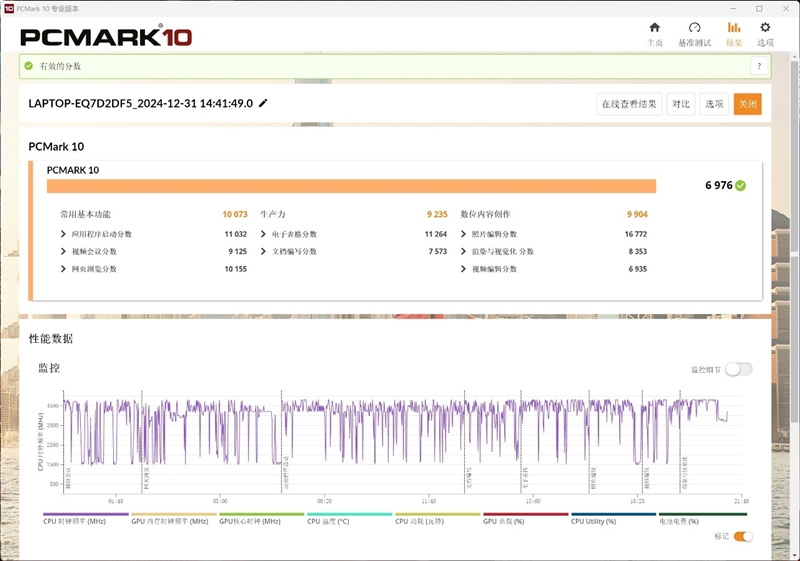Expand the video conferencing score row (视频会议分数)
Image resolution: width=800 pixels, height=561 pixels.
pos(64,252)
